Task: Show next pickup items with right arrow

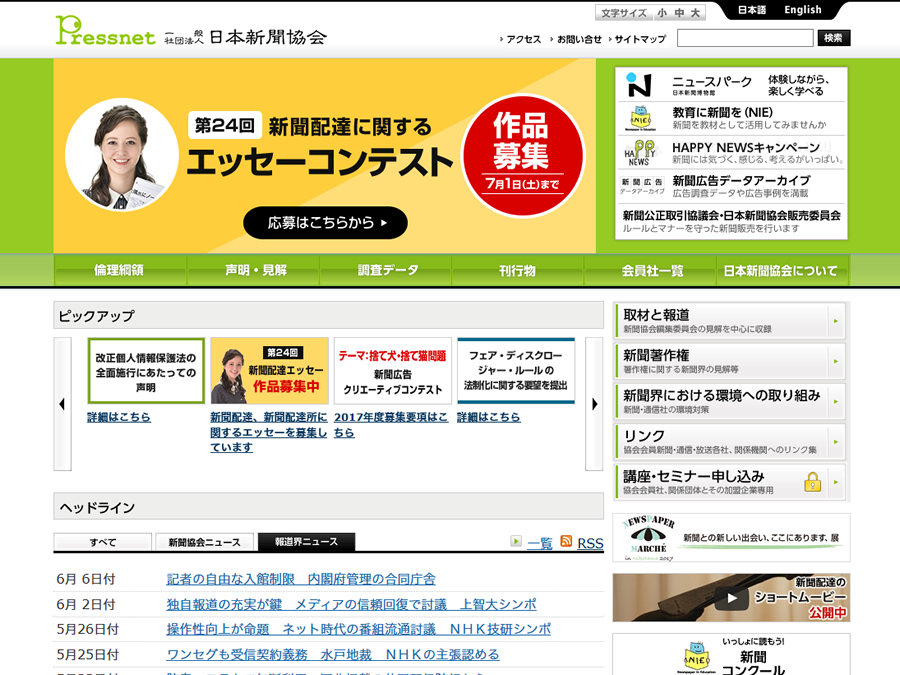Action: click(594, 404)
